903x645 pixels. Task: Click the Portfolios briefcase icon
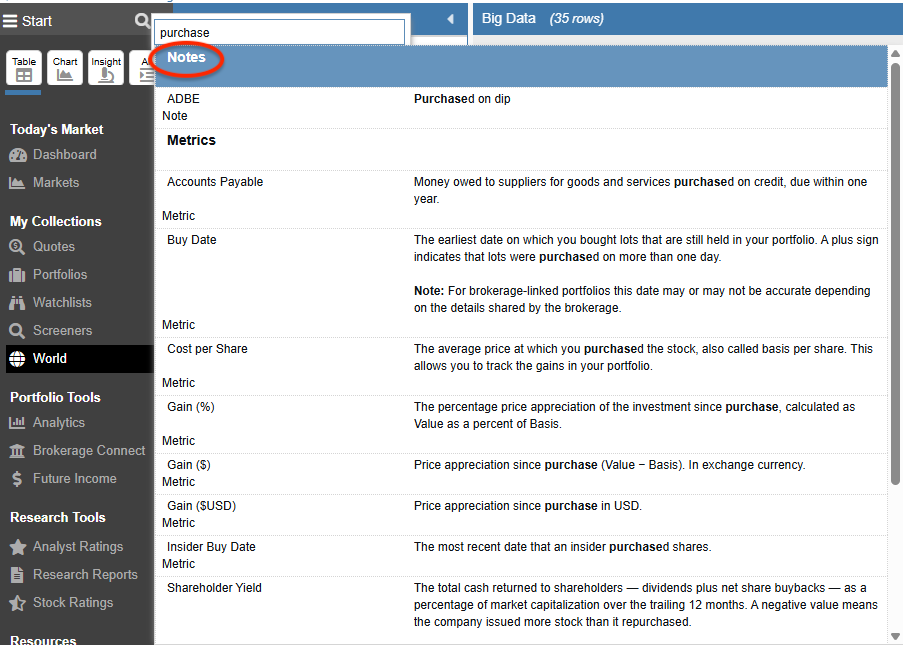[x=17, y=275]
